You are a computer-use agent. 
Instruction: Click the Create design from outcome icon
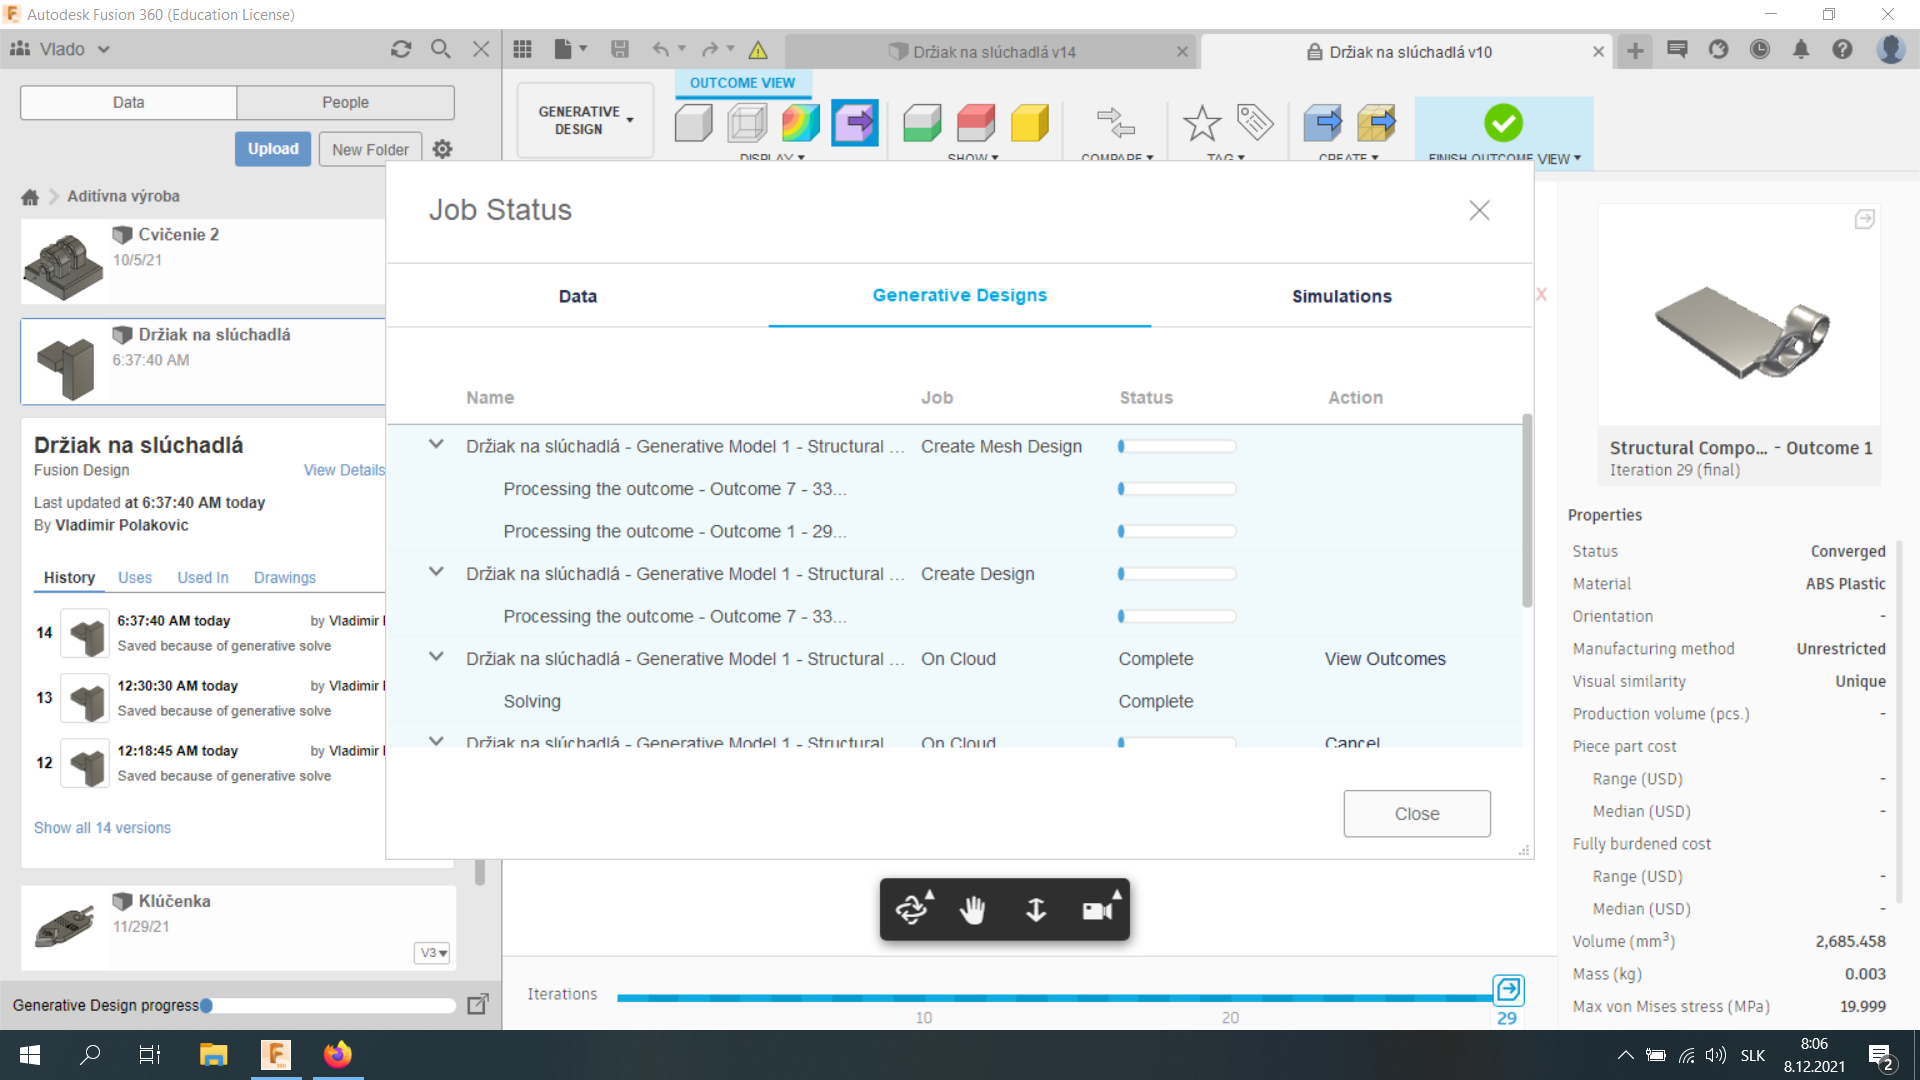click(x=1322, y=123)
